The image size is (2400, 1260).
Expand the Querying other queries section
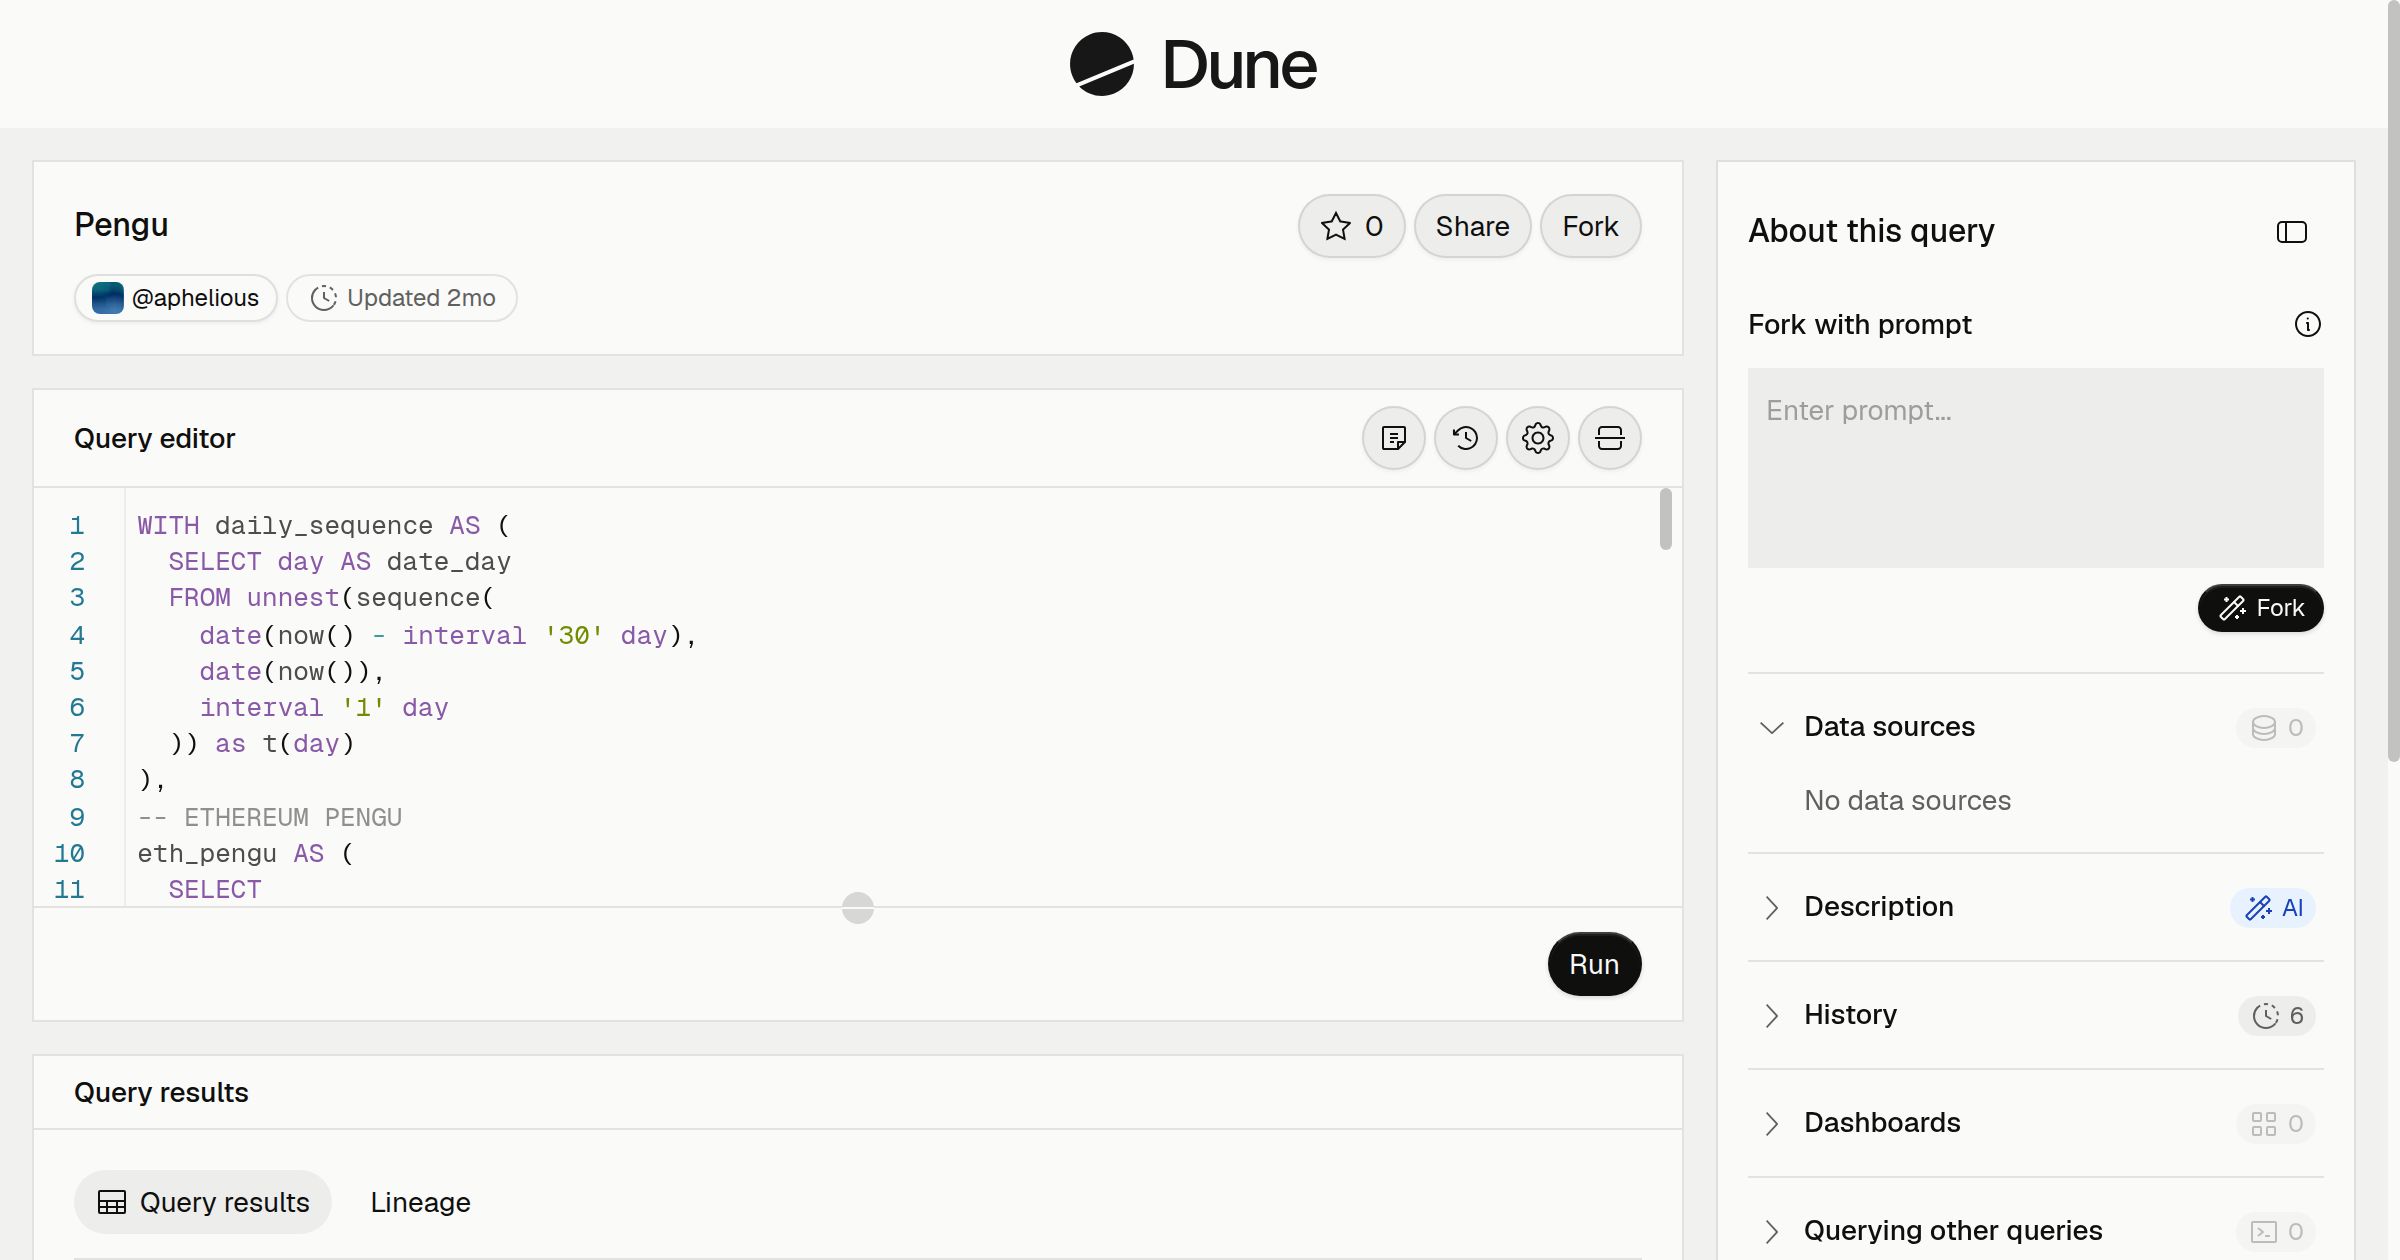pos(1772,1231)
